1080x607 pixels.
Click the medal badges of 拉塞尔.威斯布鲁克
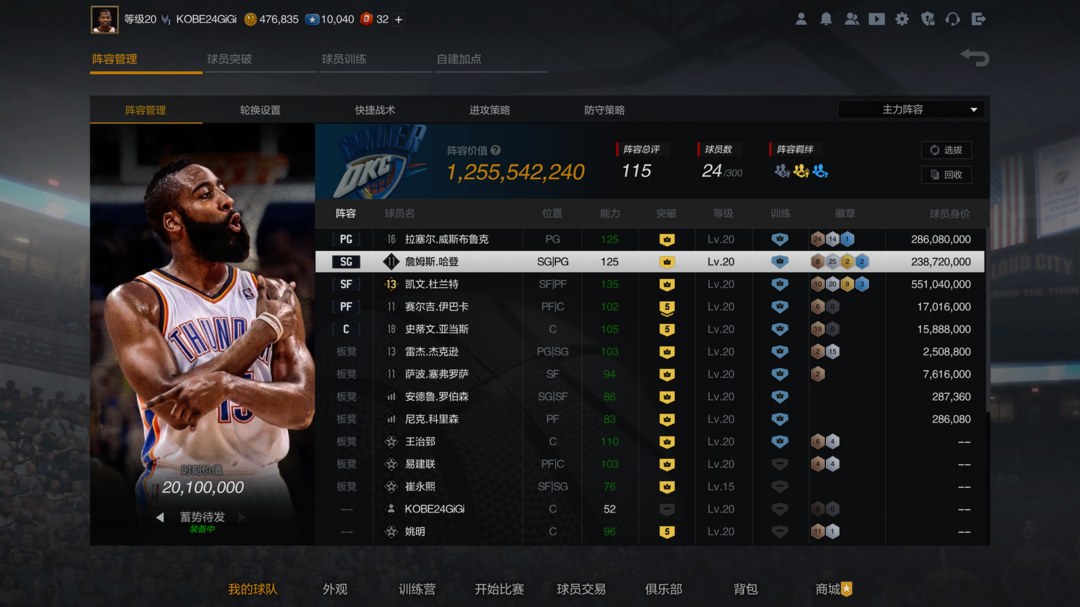point(833,239)
